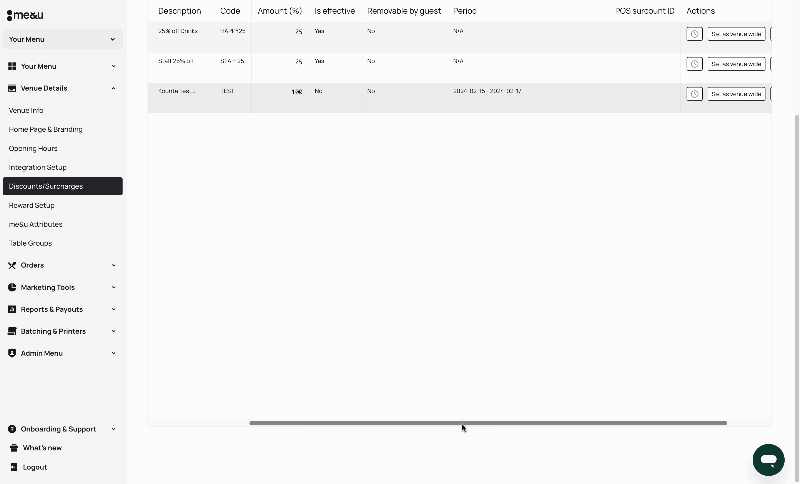800x484 pixels.
Task: Click the Staff 25% off description cell
Action: 176,61
